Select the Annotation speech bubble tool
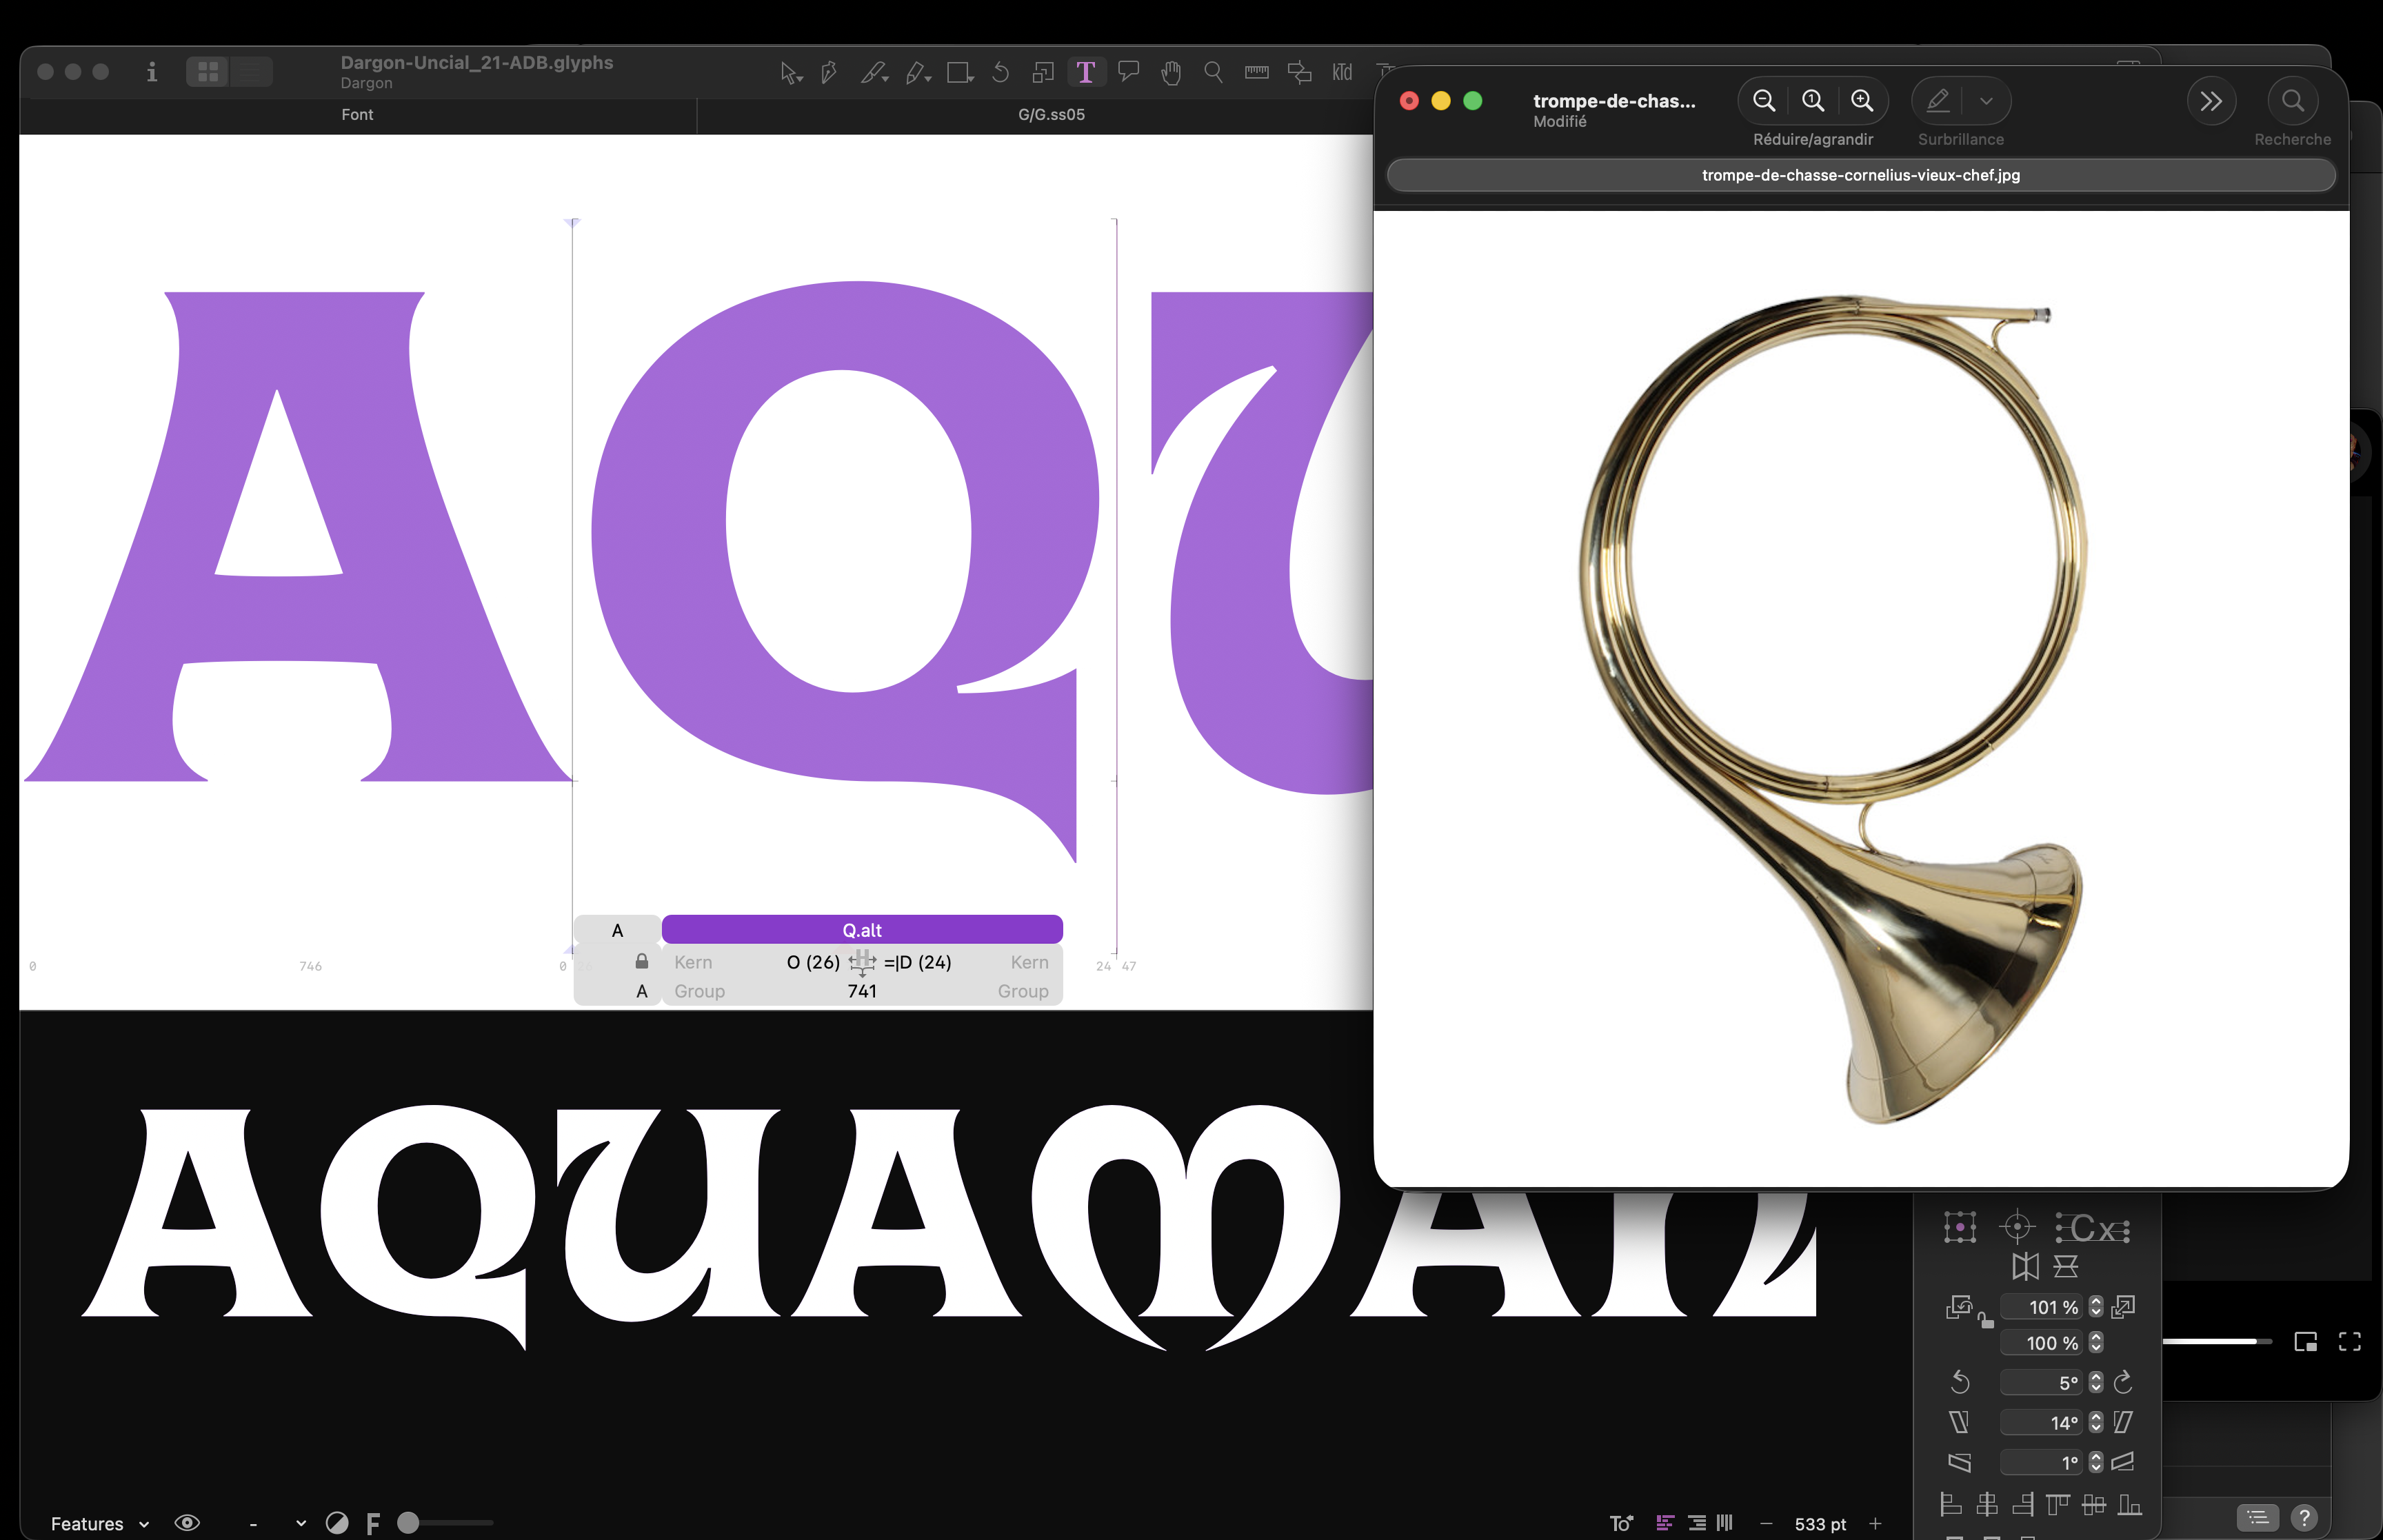 point(1129,72)
